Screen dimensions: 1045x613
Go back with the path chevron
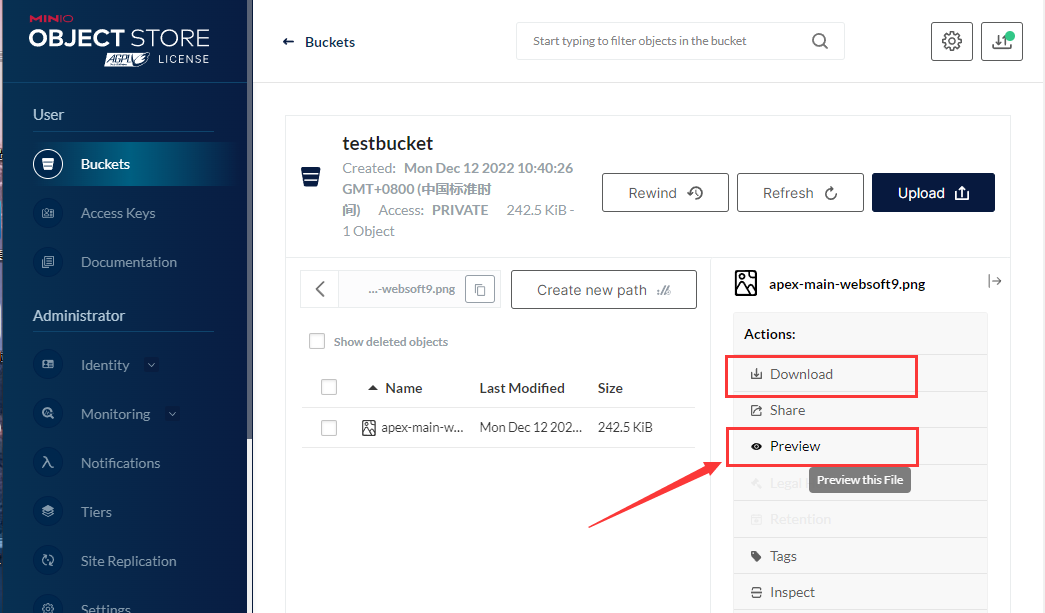(x=320, y=289)
